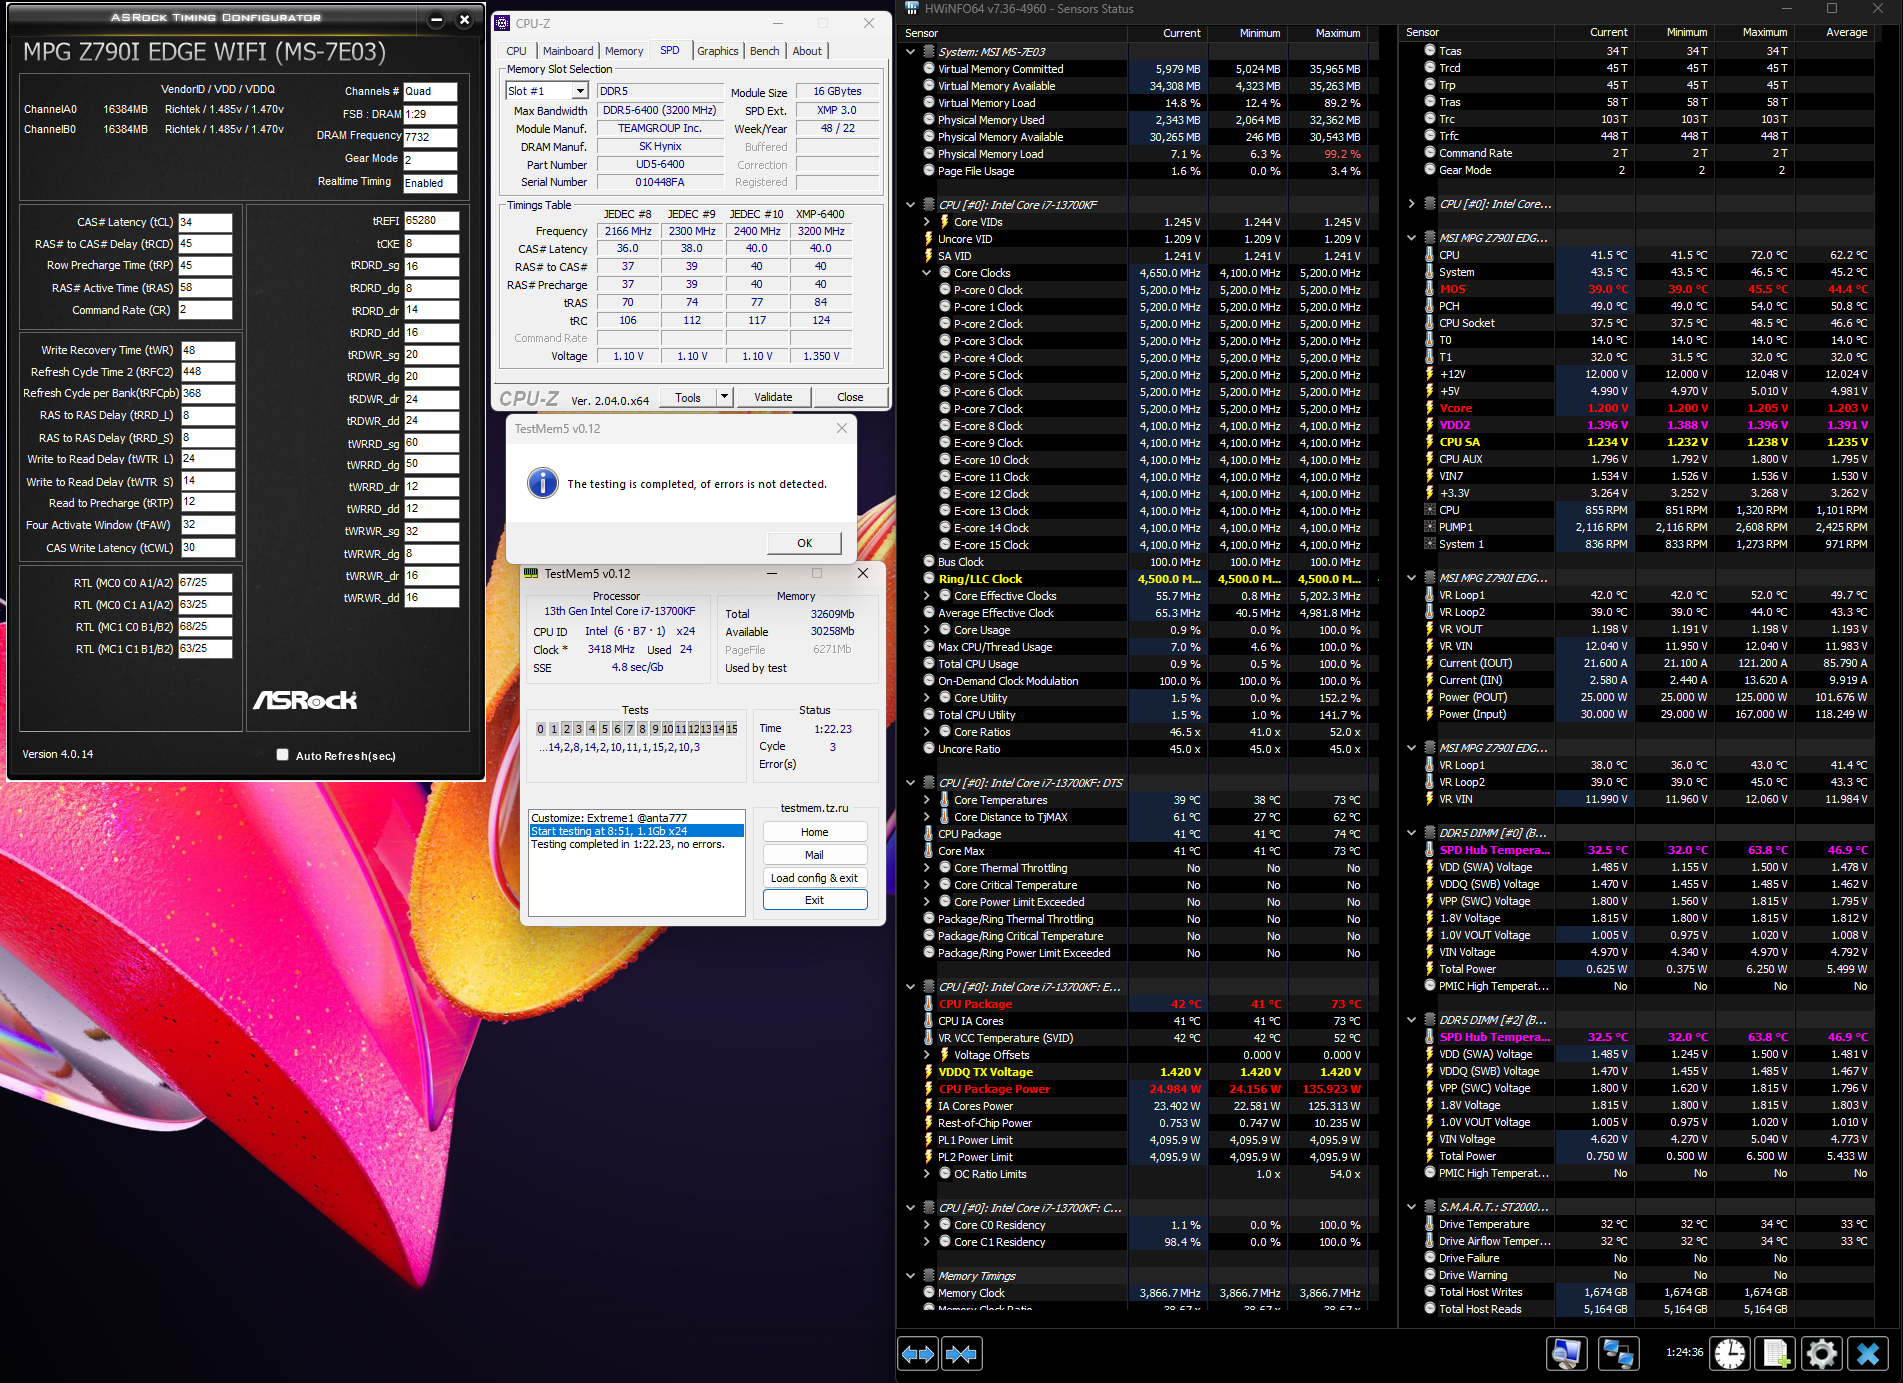Click thermometer icon beside PCH temperature
This screenshot has width=1903, height=1383.
click(x=1430, y=306)
